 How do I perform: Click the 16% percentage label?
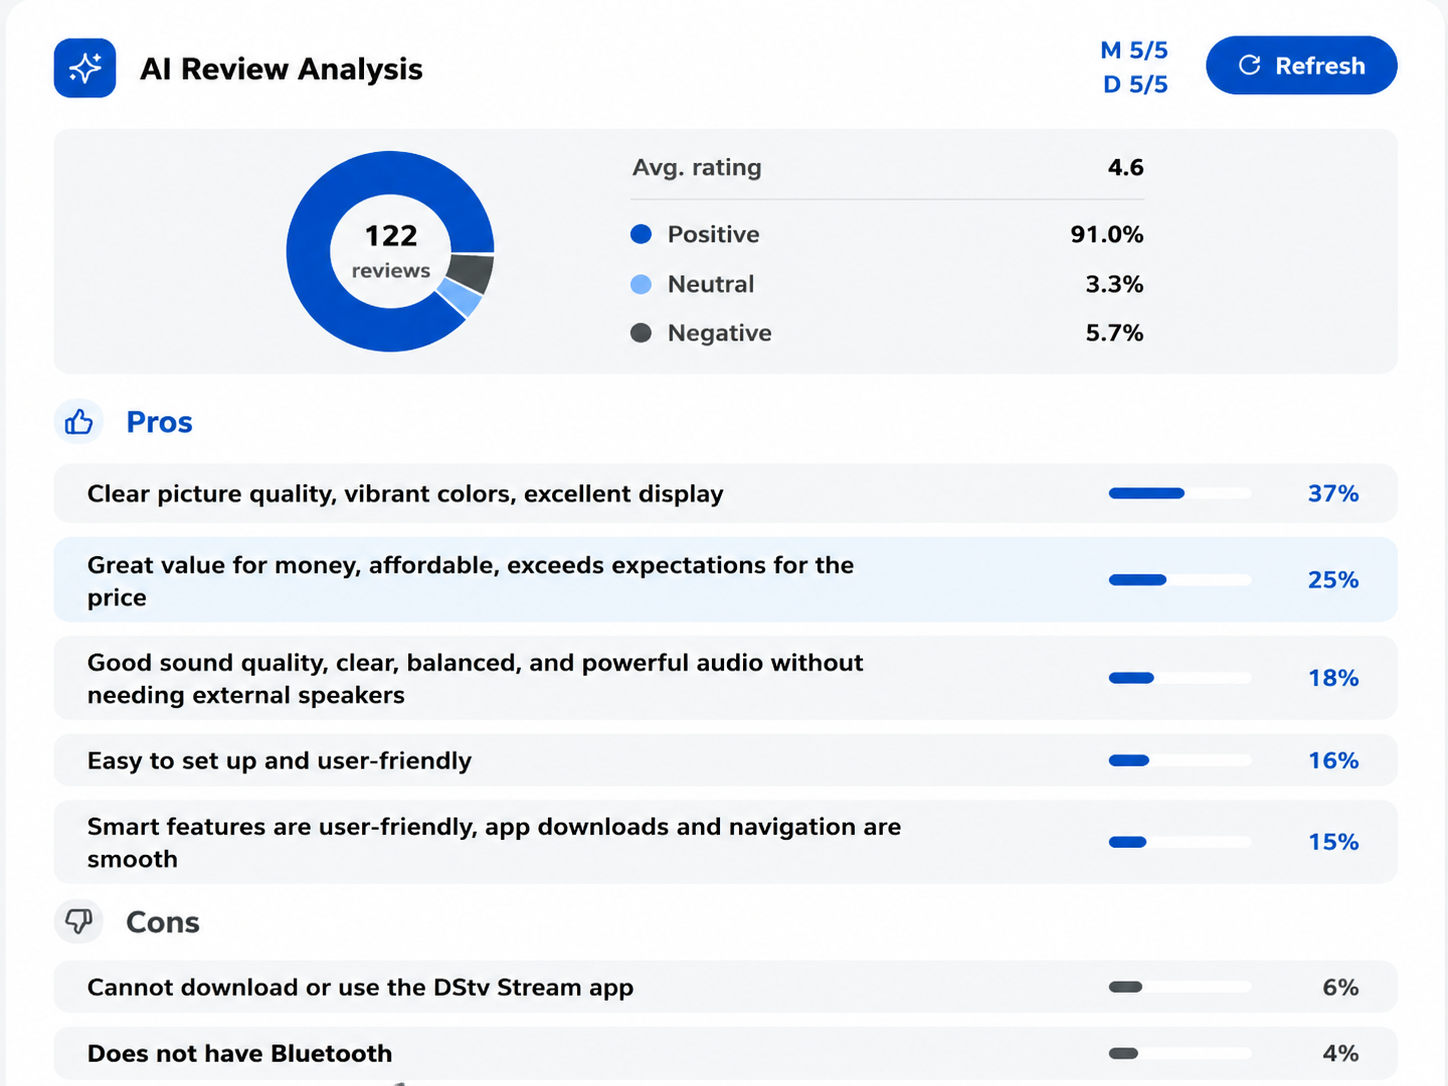click(1333, 760)
